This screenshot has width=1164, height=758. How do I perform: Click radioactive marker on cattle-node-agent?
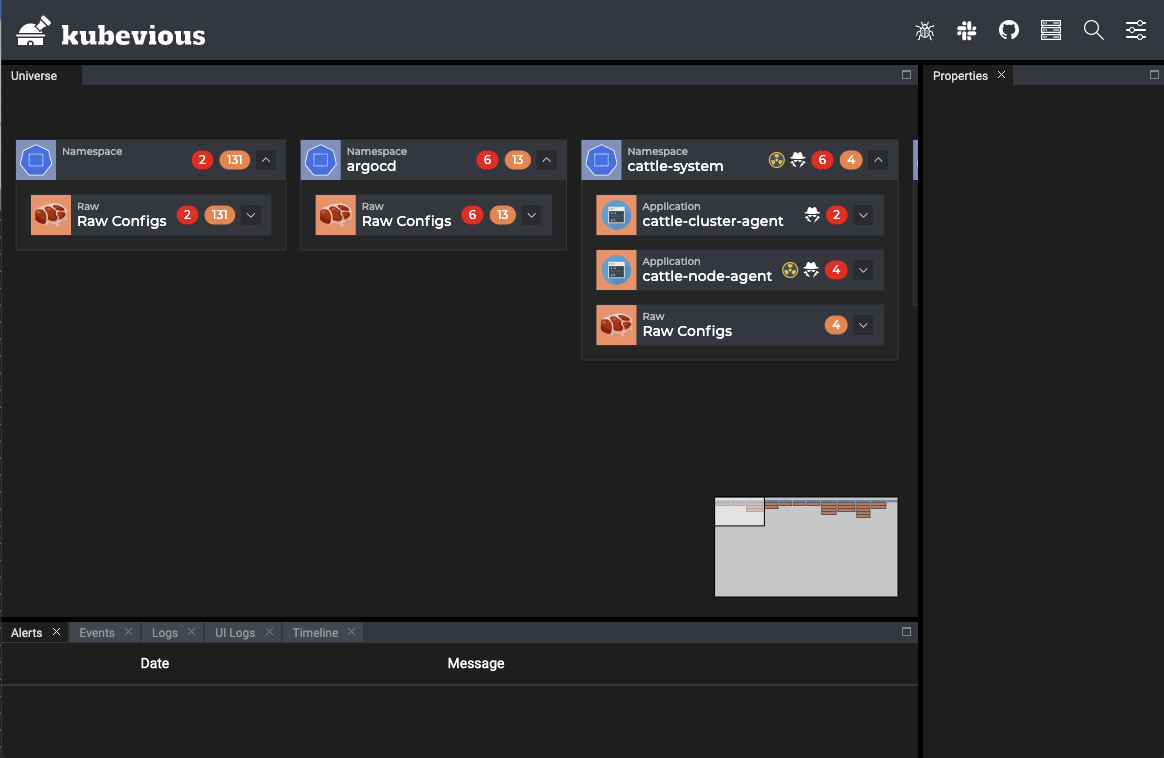click(790, 270)
